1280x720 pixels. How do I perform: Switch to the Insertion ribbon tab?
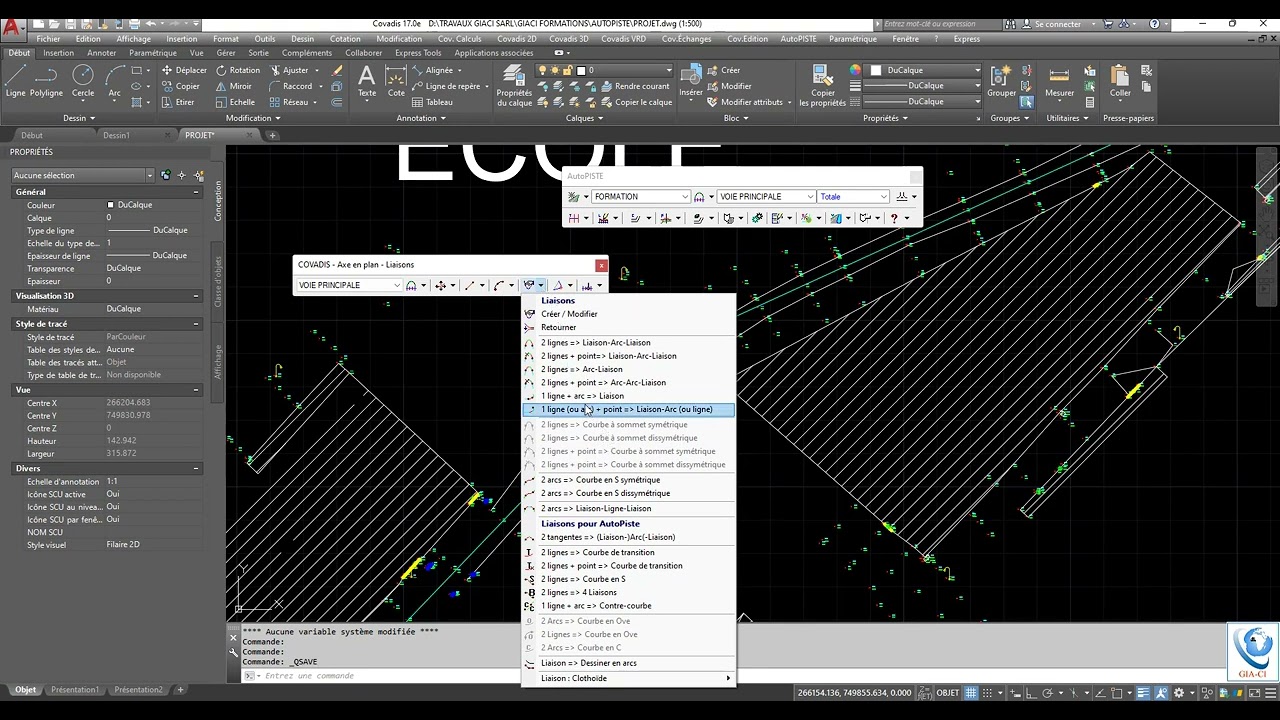click(58, 53)
